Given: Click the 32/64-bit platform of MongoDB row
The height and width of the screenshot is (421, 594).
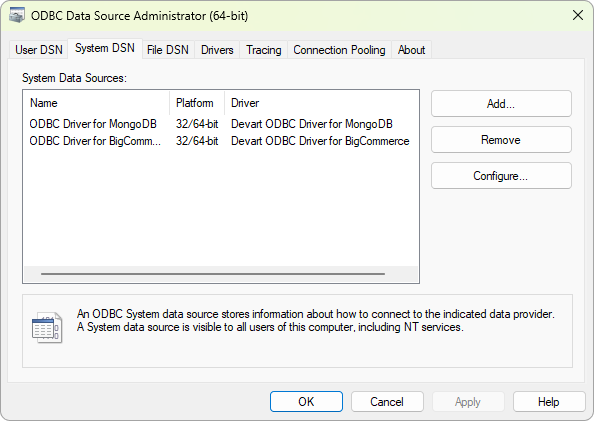Looking at the screenshot, I should 197,124.
